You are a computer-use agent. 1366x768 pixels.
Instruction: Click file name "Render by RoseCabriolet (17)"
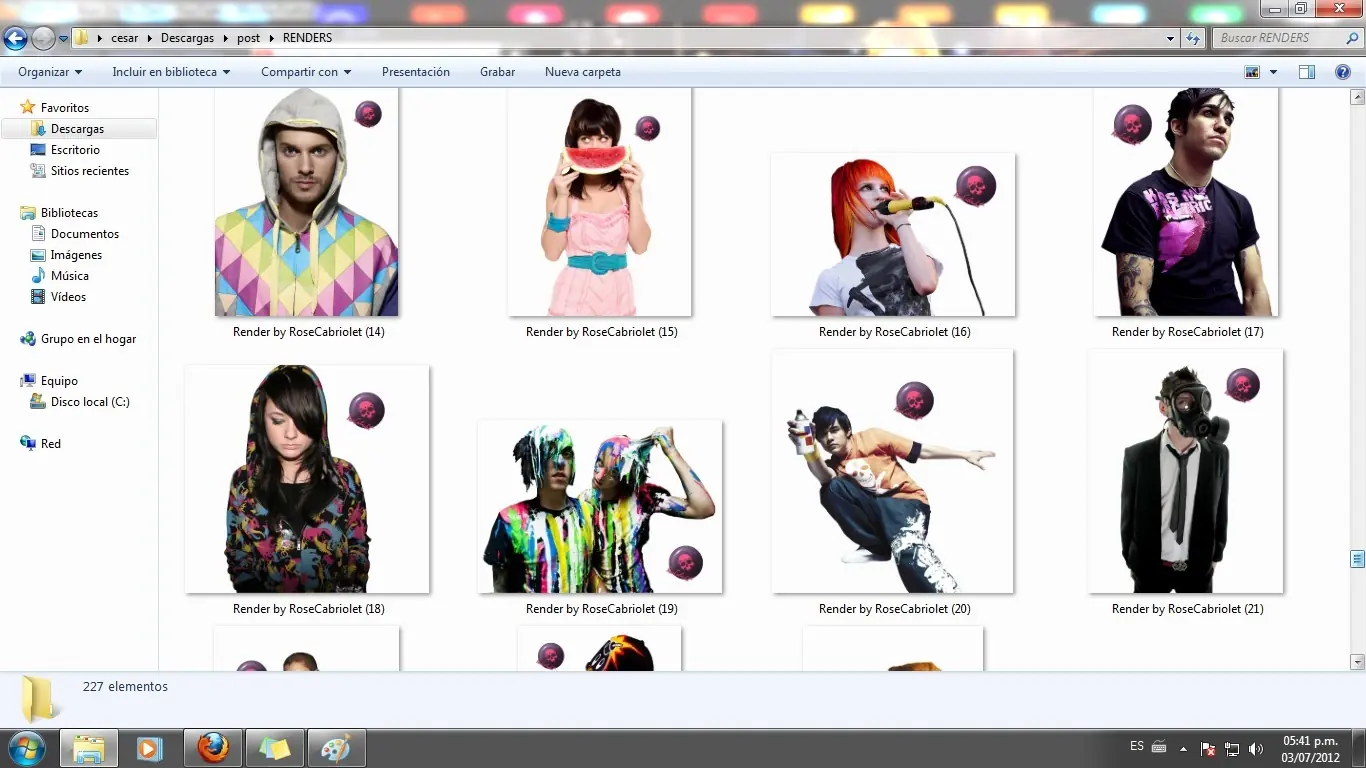(1187, 332)
